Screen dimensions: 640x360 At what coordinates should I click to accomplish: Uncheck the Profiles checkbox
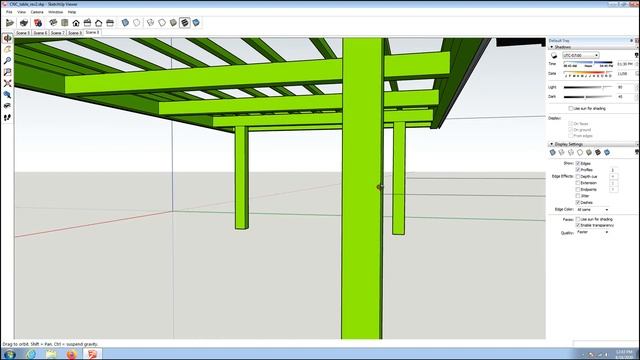click(x=578, y=170)
